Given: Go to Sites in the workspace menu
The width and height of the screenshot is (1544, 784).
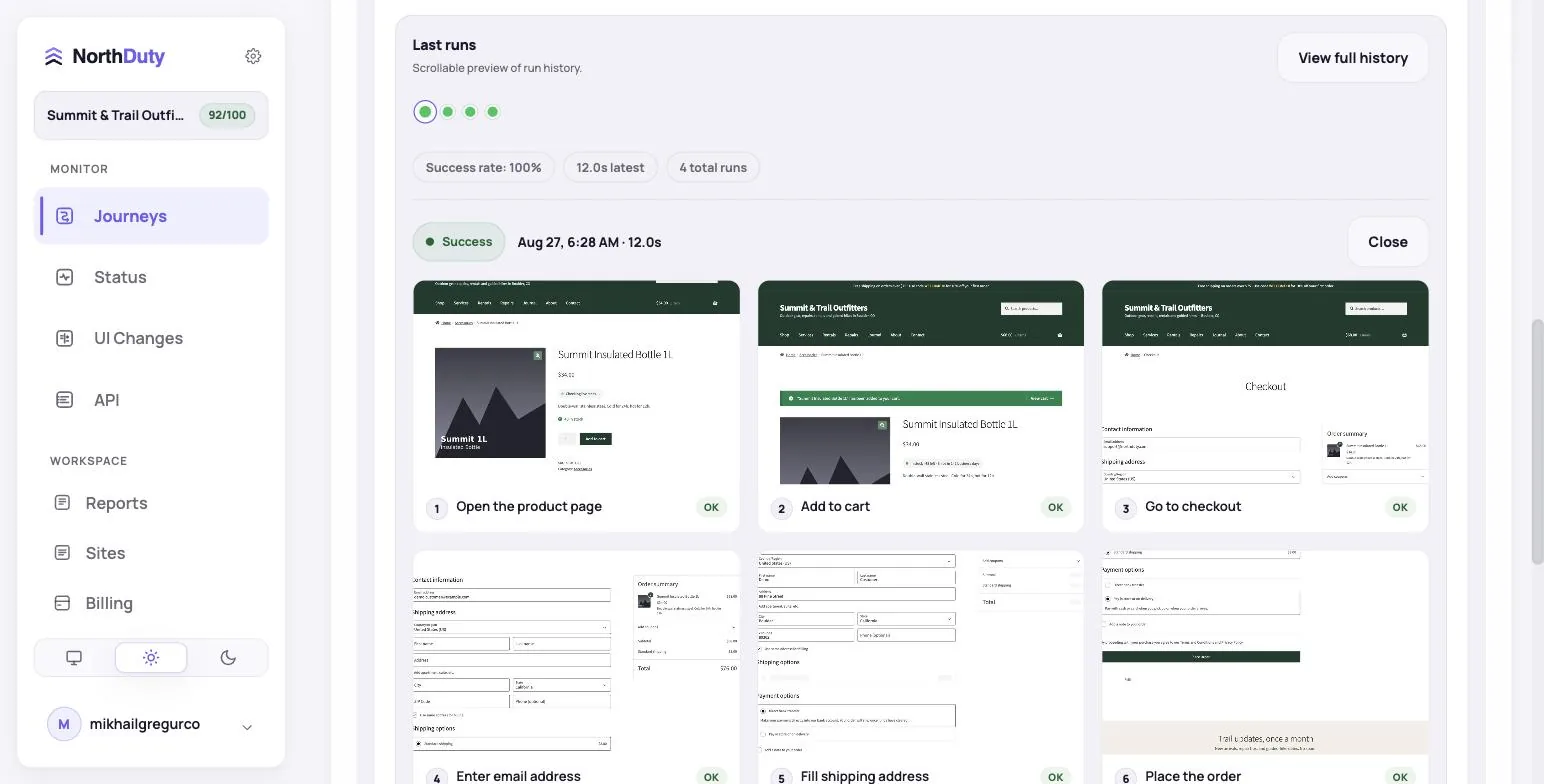Looking at the screenshot, I should [151, 553].
